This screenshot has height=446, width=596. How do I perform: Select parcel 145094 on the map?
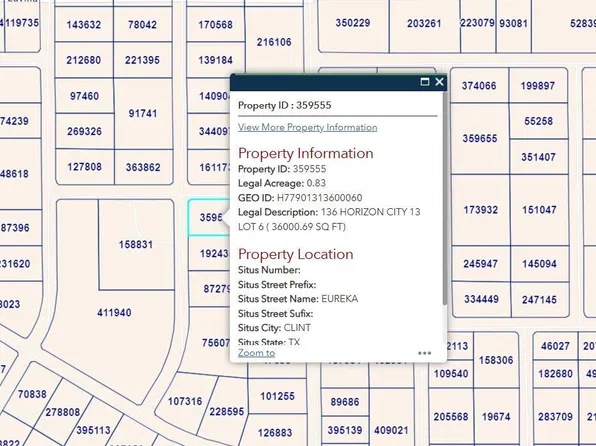point(539,264)
